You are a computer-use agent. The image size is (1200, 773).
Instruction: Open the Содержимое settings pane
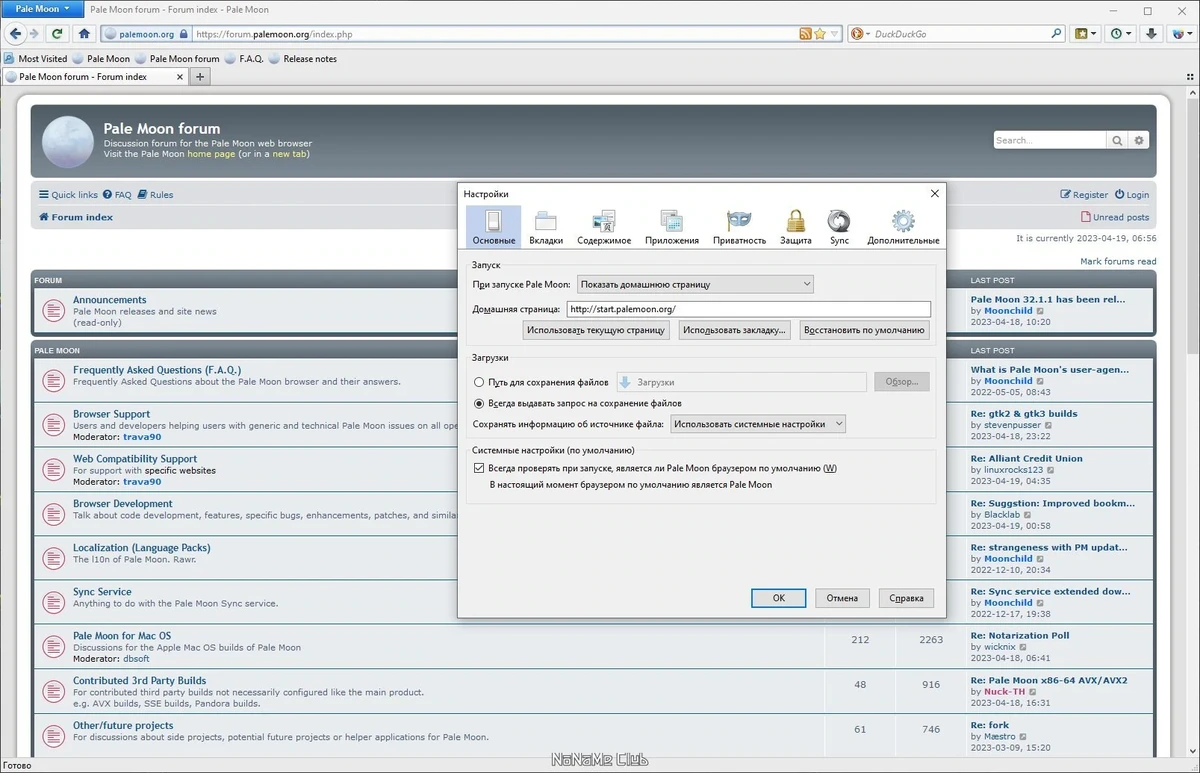pos(604,227)
